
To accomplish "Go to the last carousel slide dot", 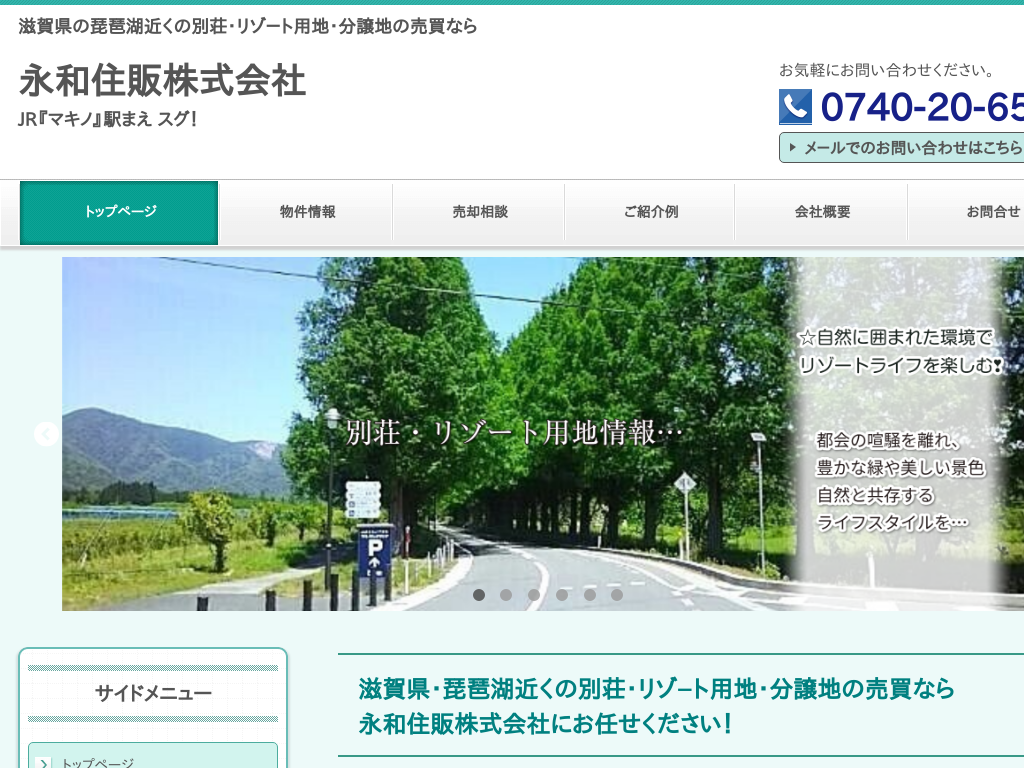I will point(617,595).
